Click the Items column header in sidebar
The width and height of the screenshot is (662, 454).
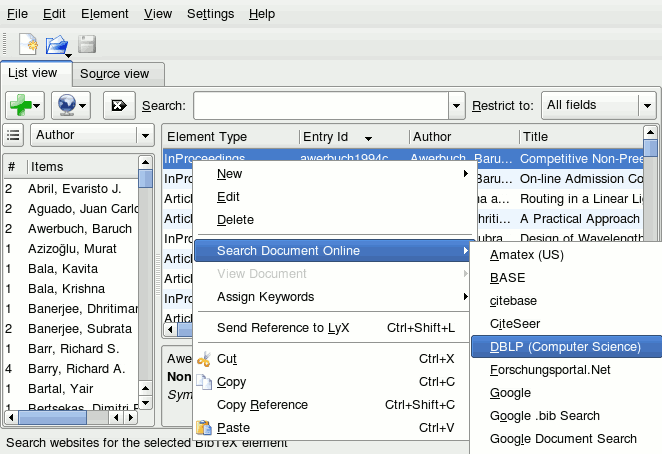click(82, 167)
